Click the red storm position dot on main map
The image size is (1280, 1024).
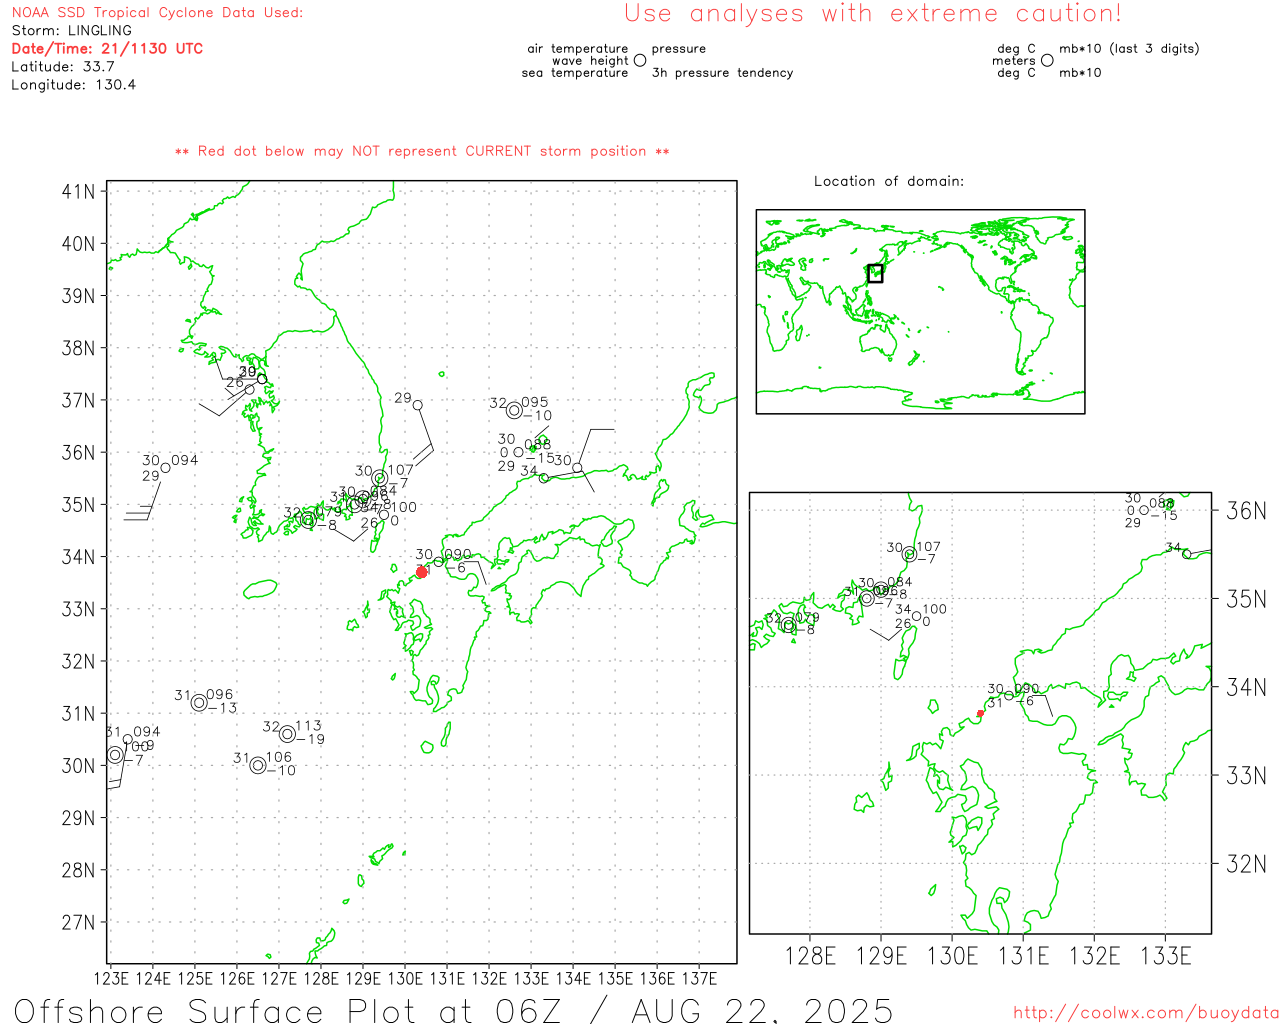(x=422, y=572)
